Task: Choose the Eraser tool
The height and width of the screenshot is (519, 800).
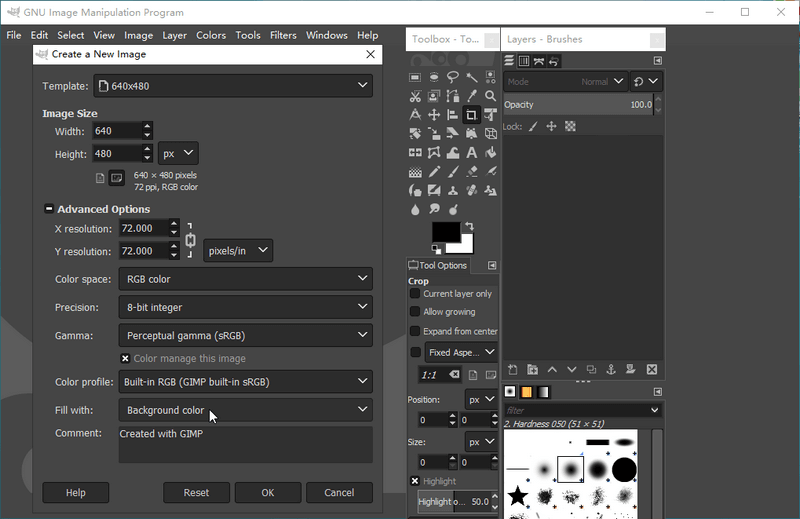Action: coord(472,172)
